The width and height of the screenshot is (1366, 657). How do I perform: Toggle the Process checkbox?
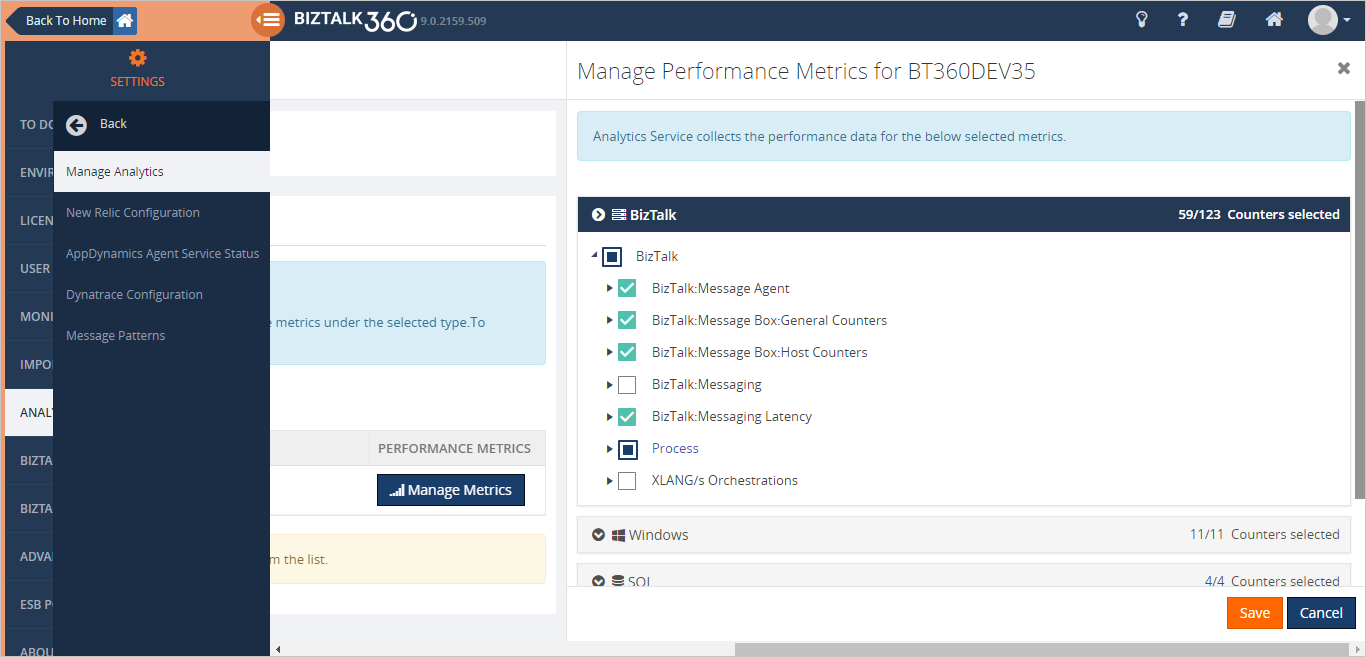[627, 449]
